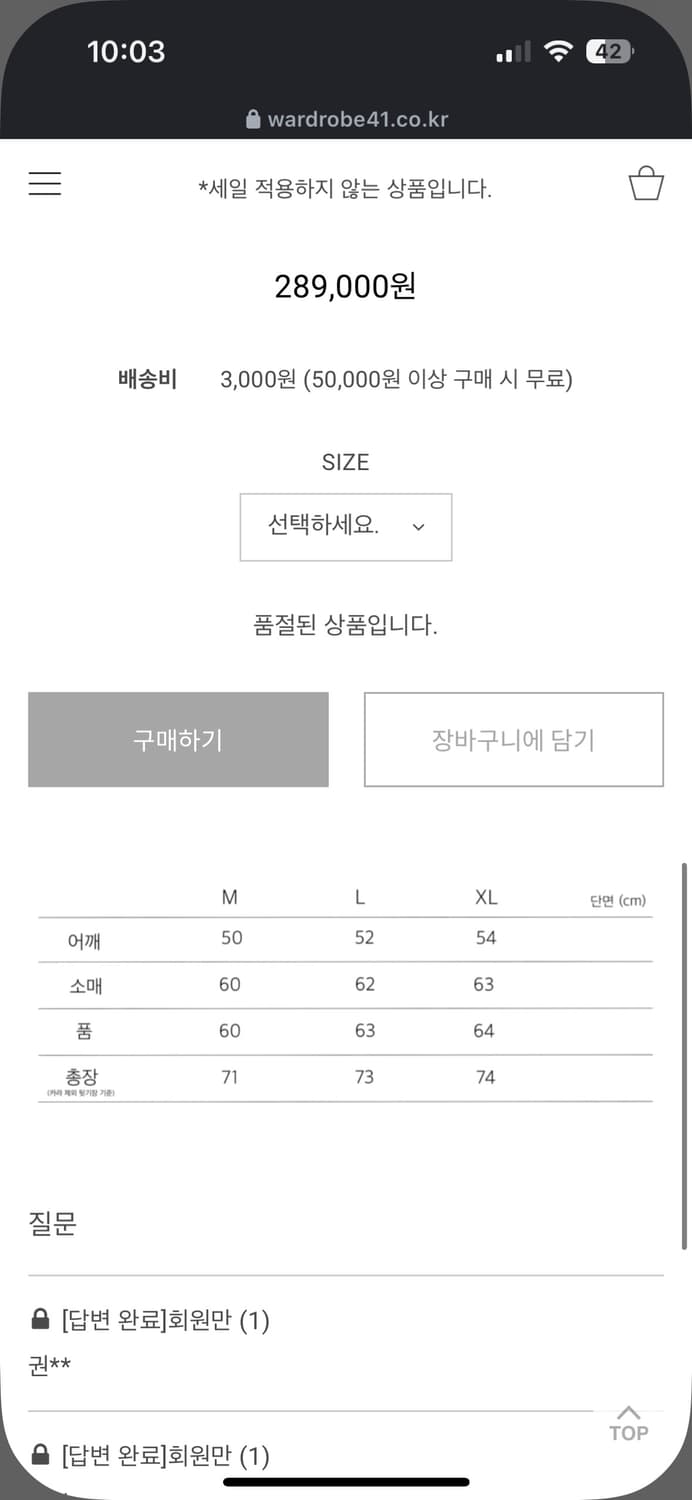Tap the chevron inside the 선택하세요 box
Viewport: 692px width, 1500px height.
click(x=418, y=528)
